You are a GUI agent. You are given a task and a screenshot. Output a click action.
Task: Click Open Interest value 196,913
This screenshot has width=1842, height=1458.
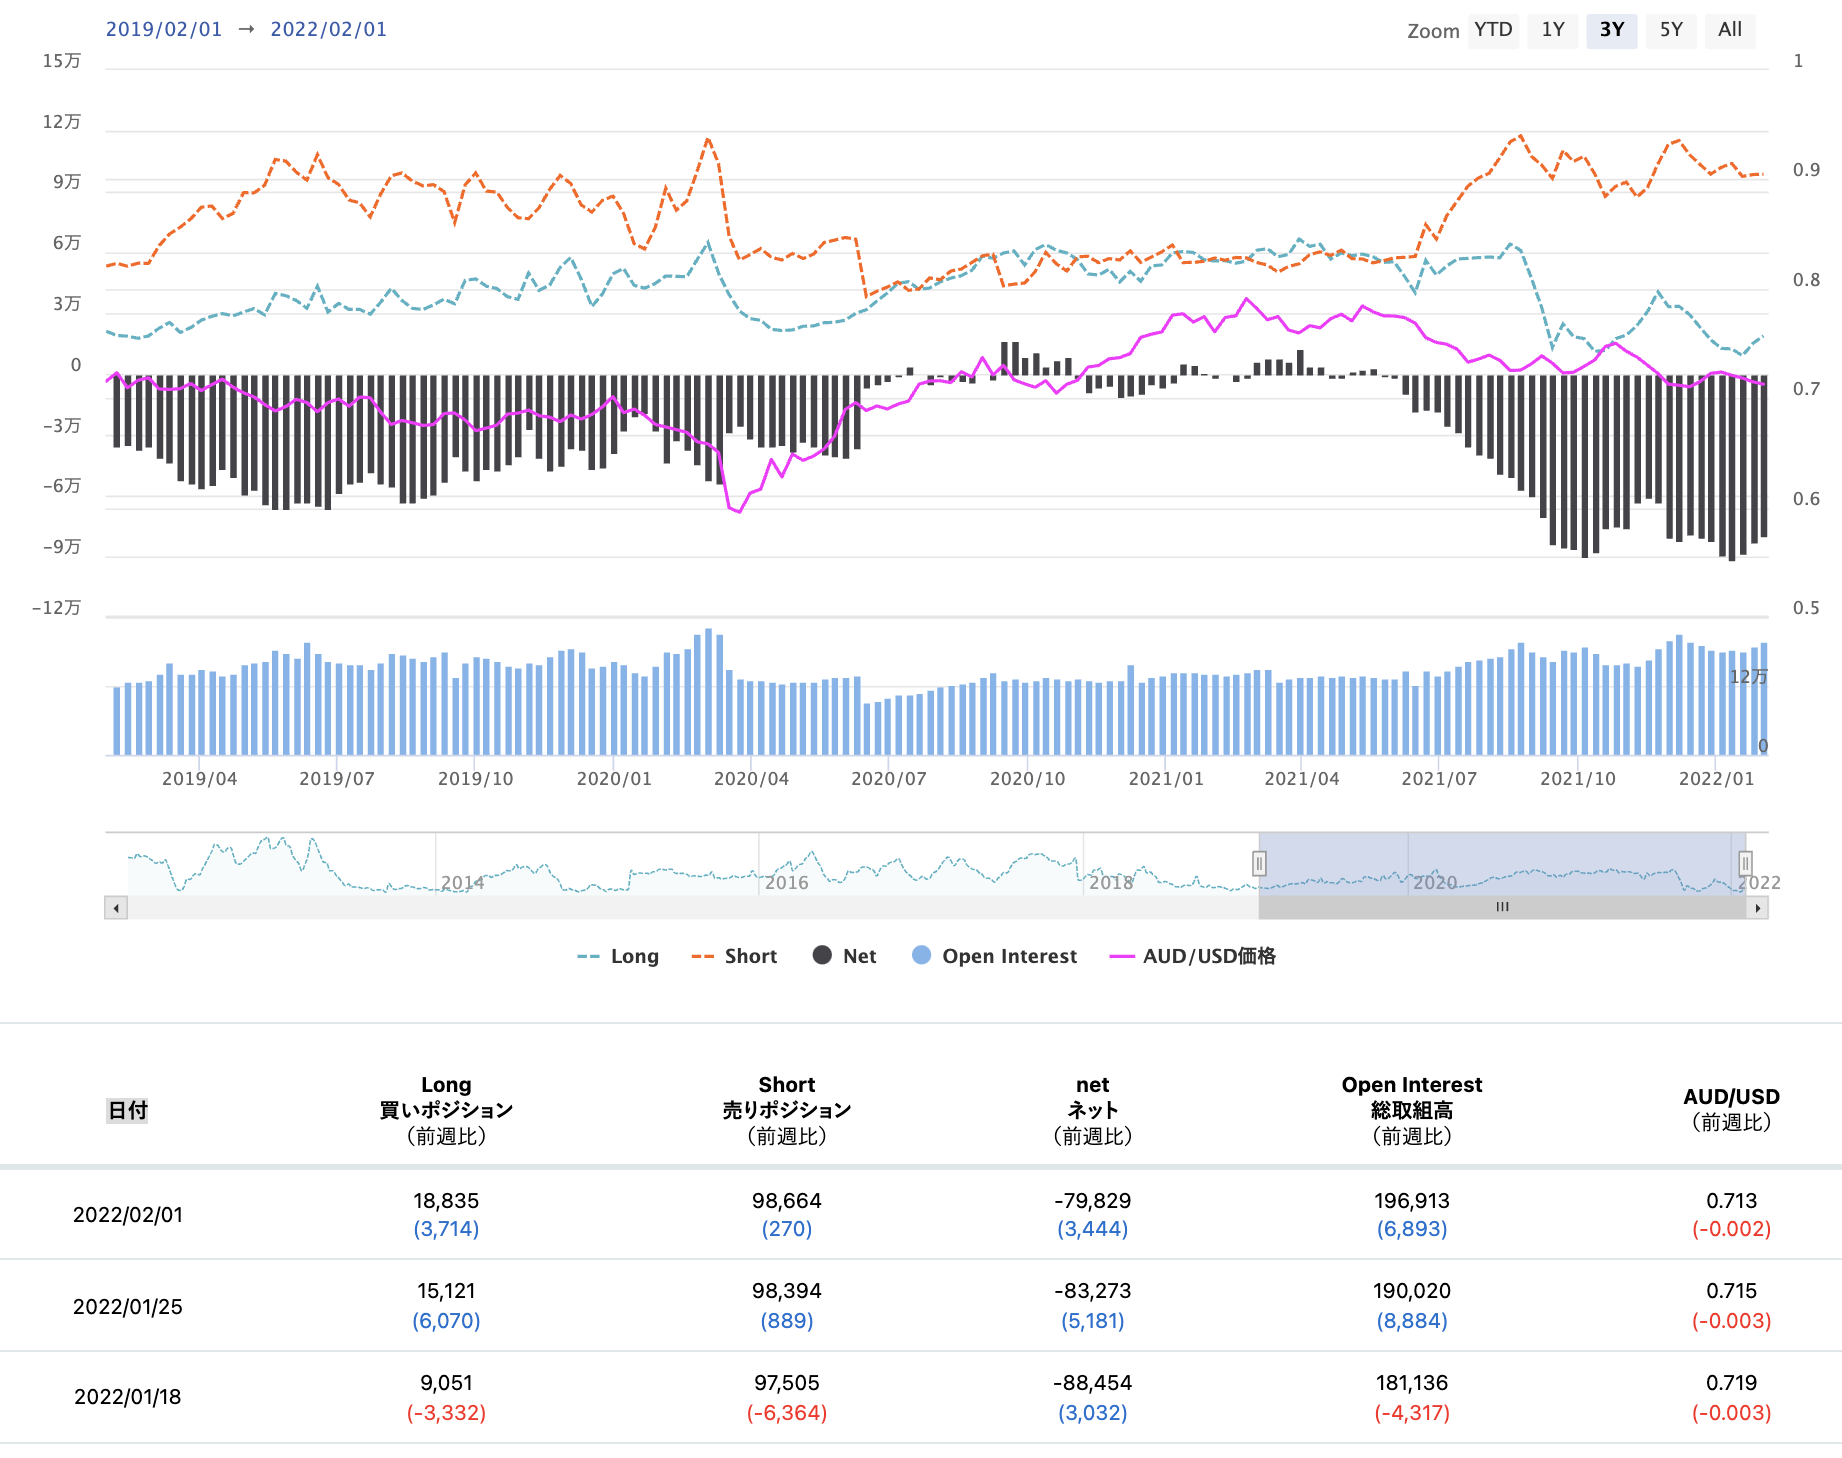1412,1201
